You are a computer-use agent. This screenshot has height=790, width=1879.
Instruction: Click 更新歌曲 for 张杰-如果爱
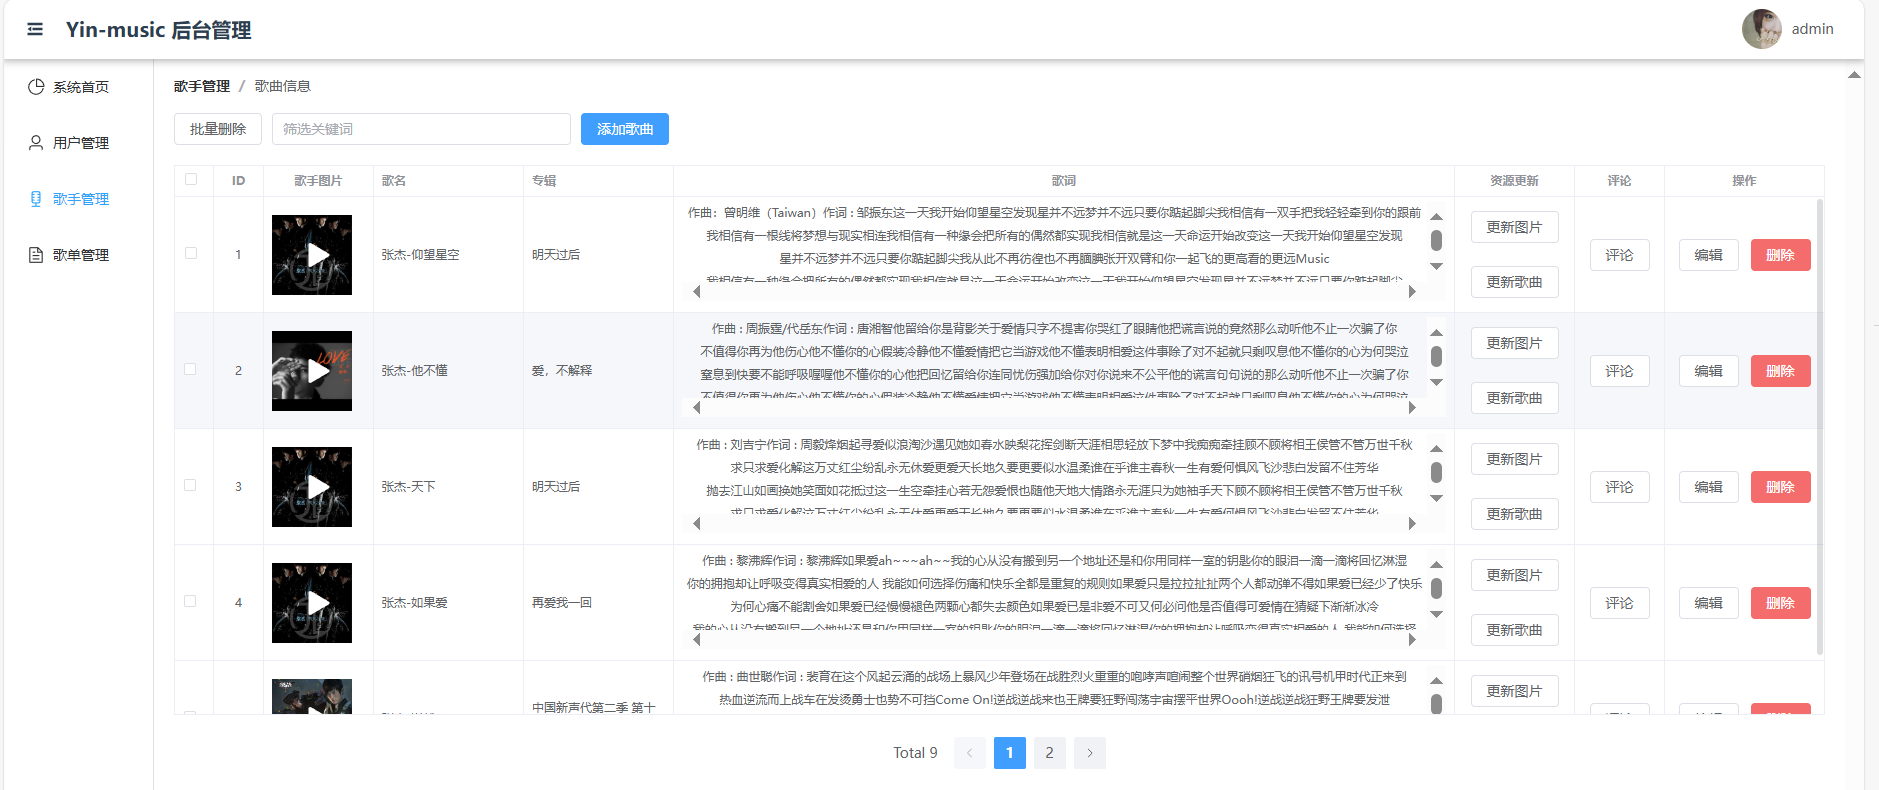coord(1514,630)
